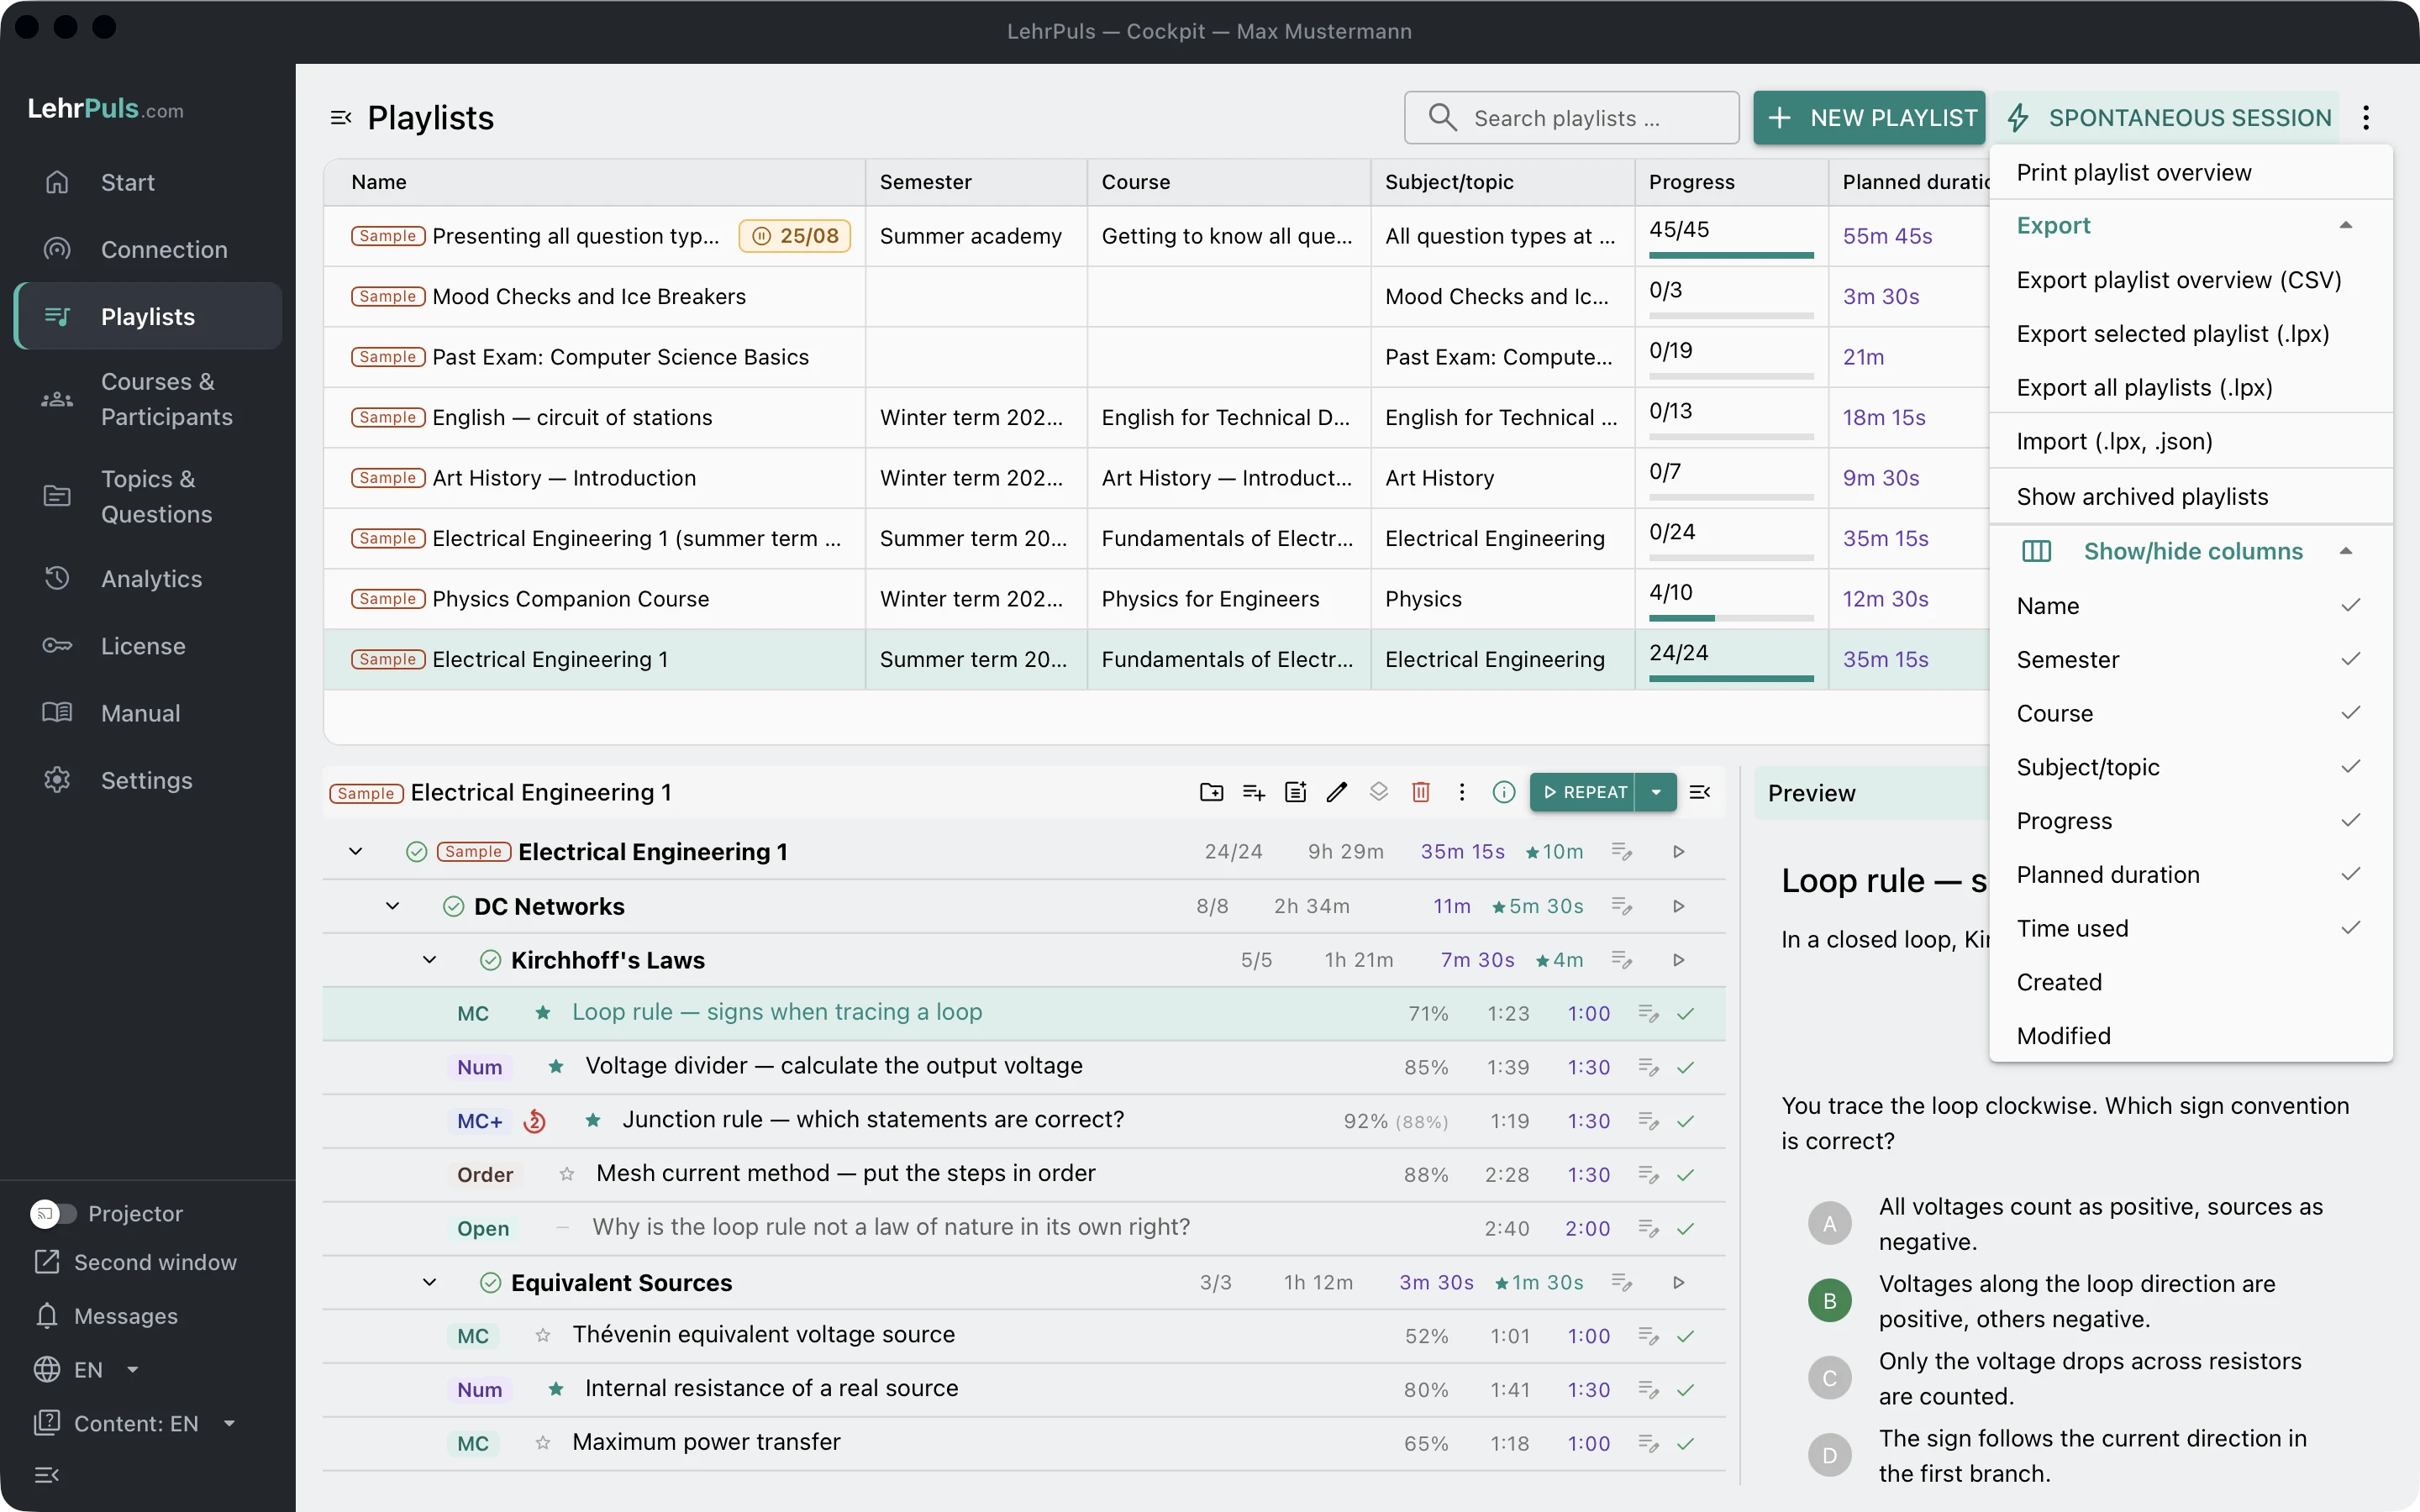
Task: Enable the Created column
Action: (x=2190, y=982)
